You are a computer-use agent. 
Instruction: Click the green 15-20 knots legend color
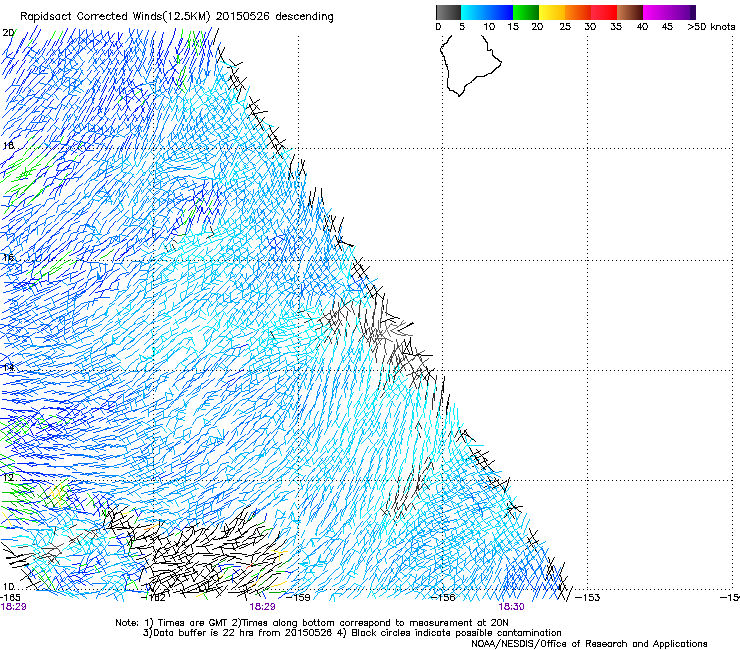pyautogui.click(x=526, y=12)
